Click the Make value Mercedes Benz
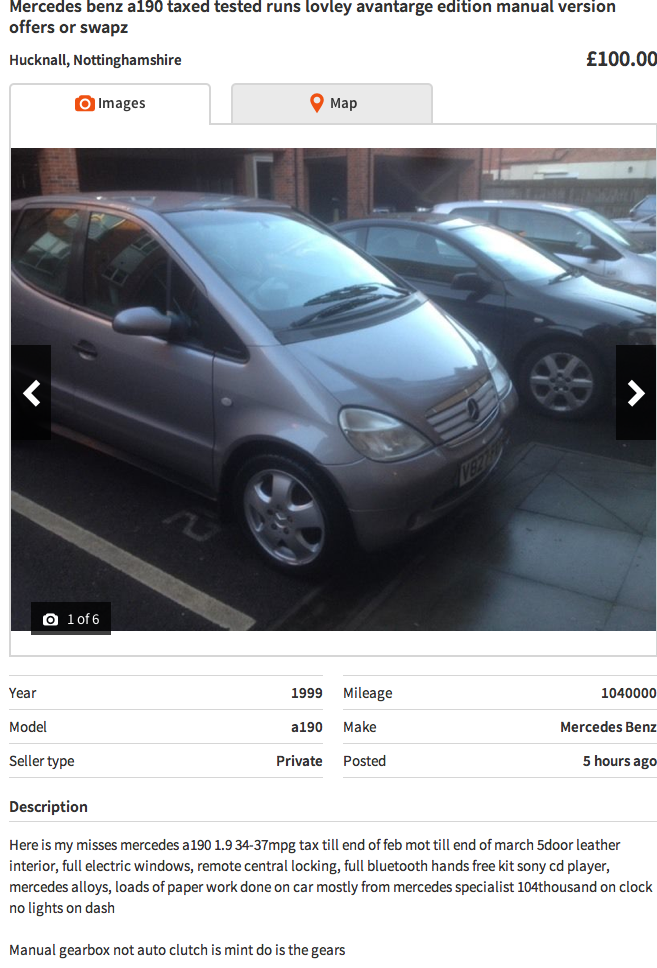657x968 pixels. [608, 727]
